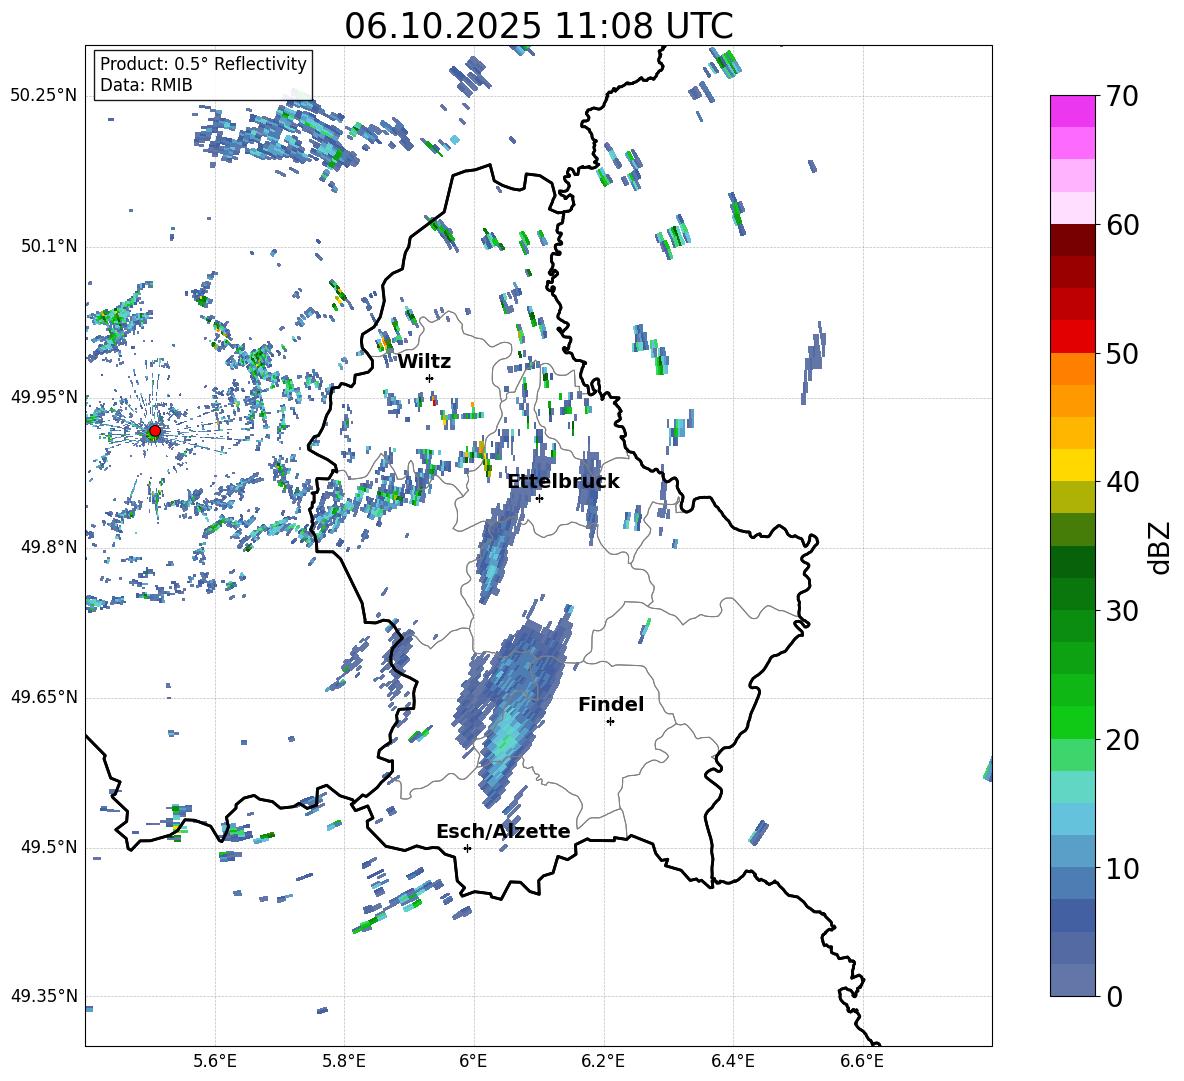Click the magenta top colorbar segment
Screen dimensions: 1184x1081
[x=1072, y=112]
